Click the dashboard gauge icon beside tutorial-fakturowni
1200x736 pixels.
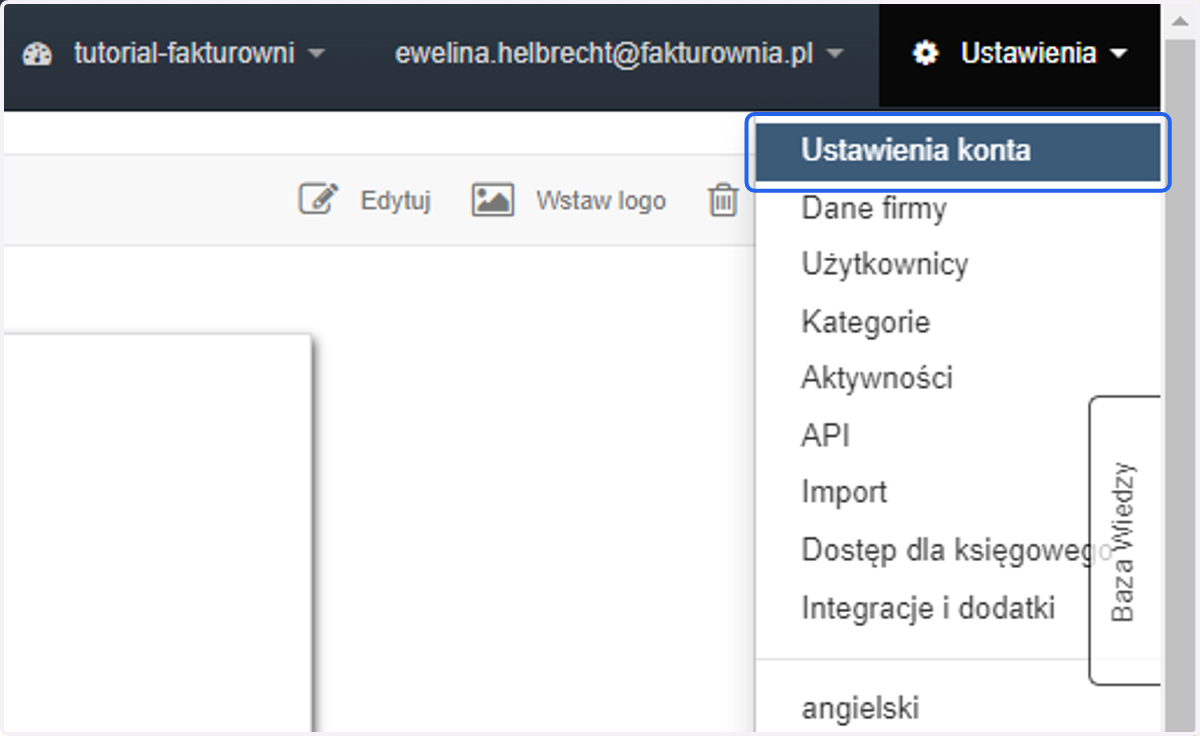(x=37, y=54)
